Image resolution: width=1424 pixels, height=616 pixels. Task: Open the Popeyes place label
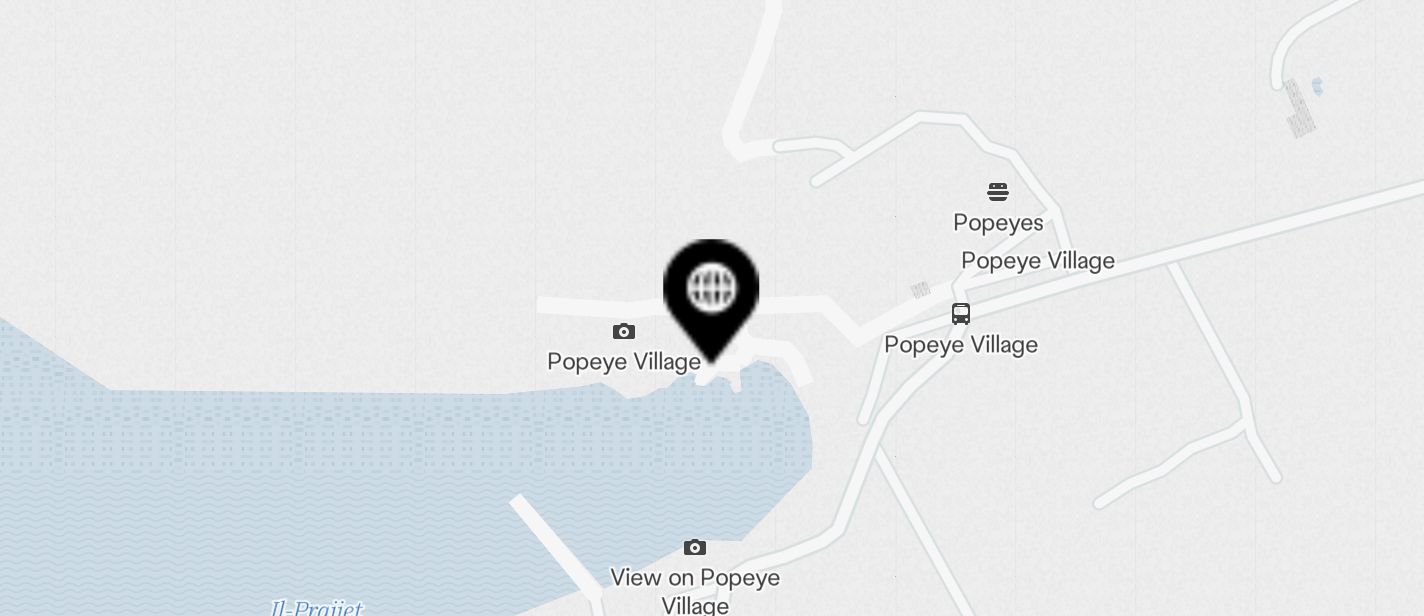tap(998, 223)
